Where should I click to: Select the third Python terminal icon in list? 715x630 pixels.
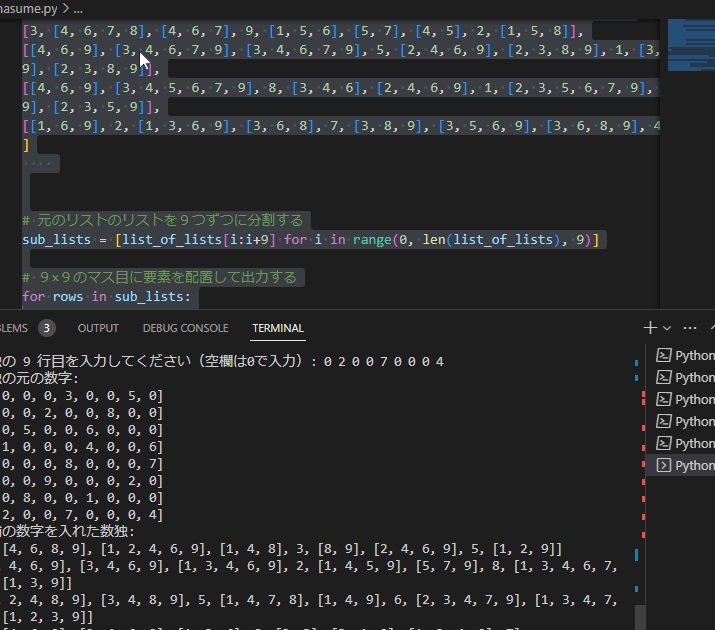663,400
